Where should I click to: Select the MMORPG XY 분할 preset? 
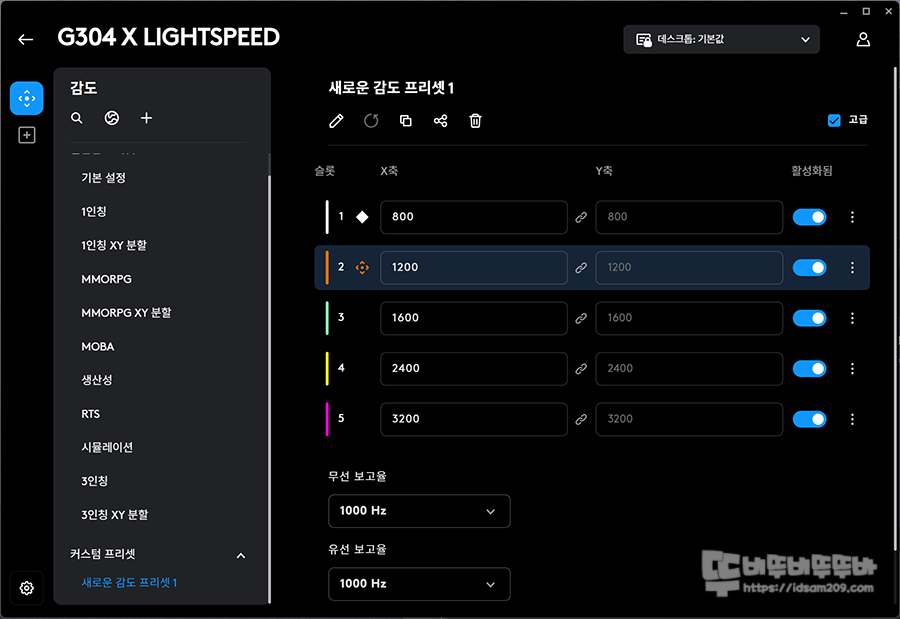[x=126, y=313]
